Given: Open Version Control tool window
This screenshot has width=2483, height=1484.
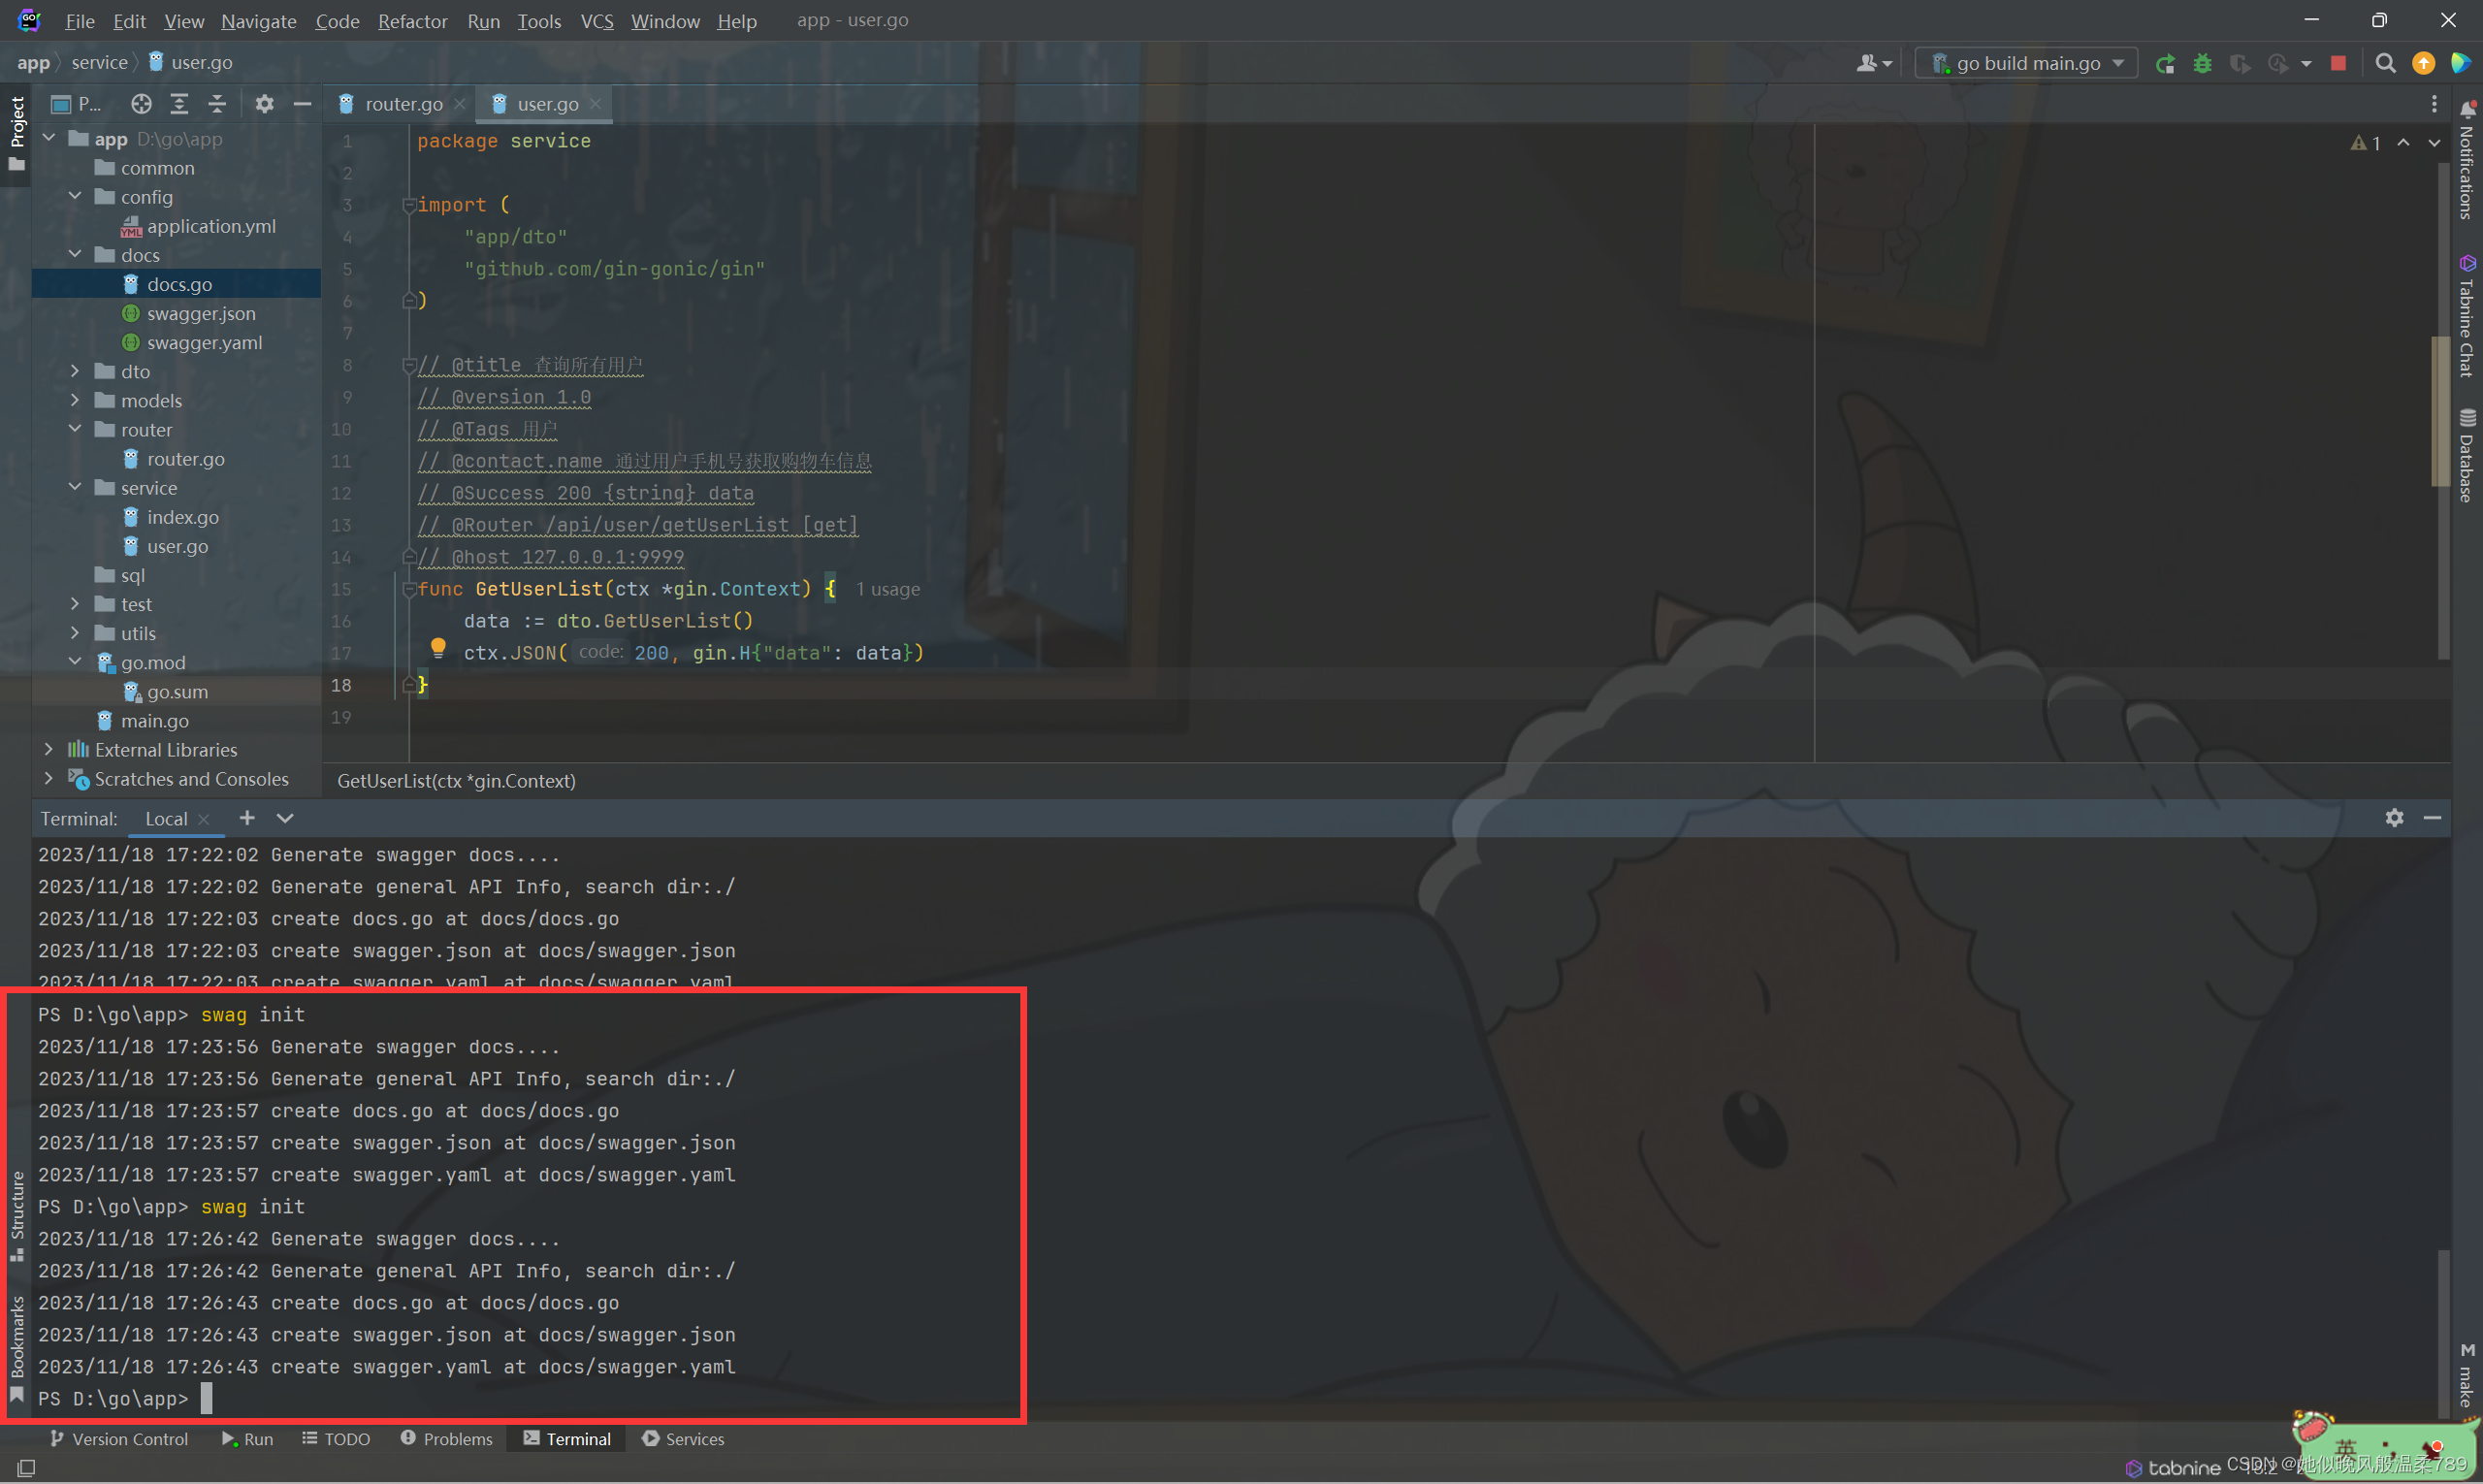Looking at the screenshot, I should 118,1439.
